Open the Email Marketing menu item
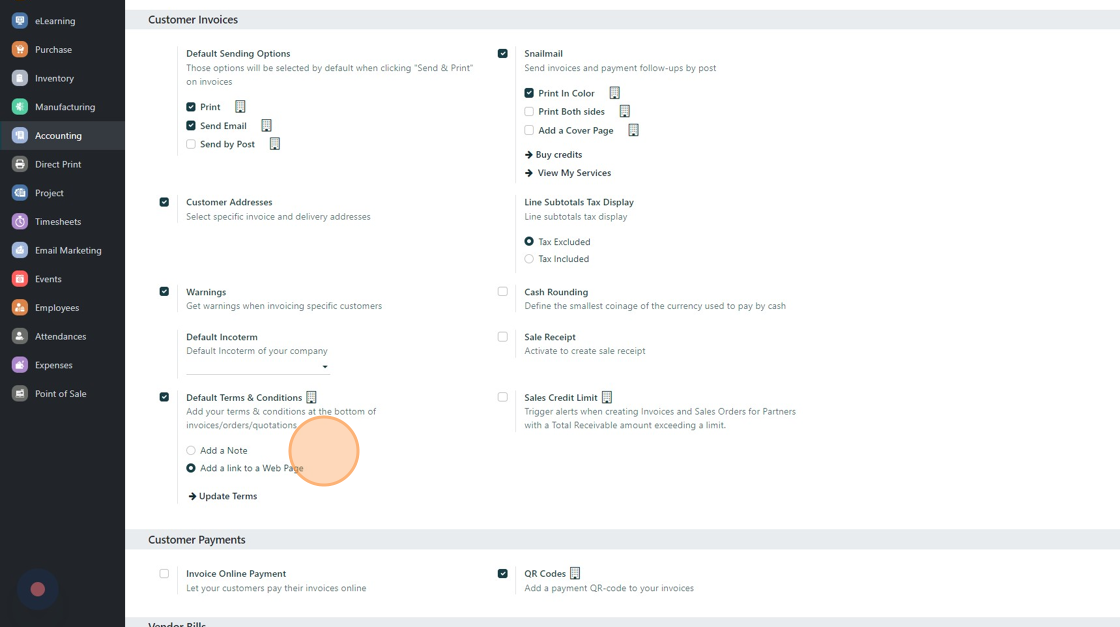The height and width of the screenshot is (627, 1120). [x=68, y=250]
